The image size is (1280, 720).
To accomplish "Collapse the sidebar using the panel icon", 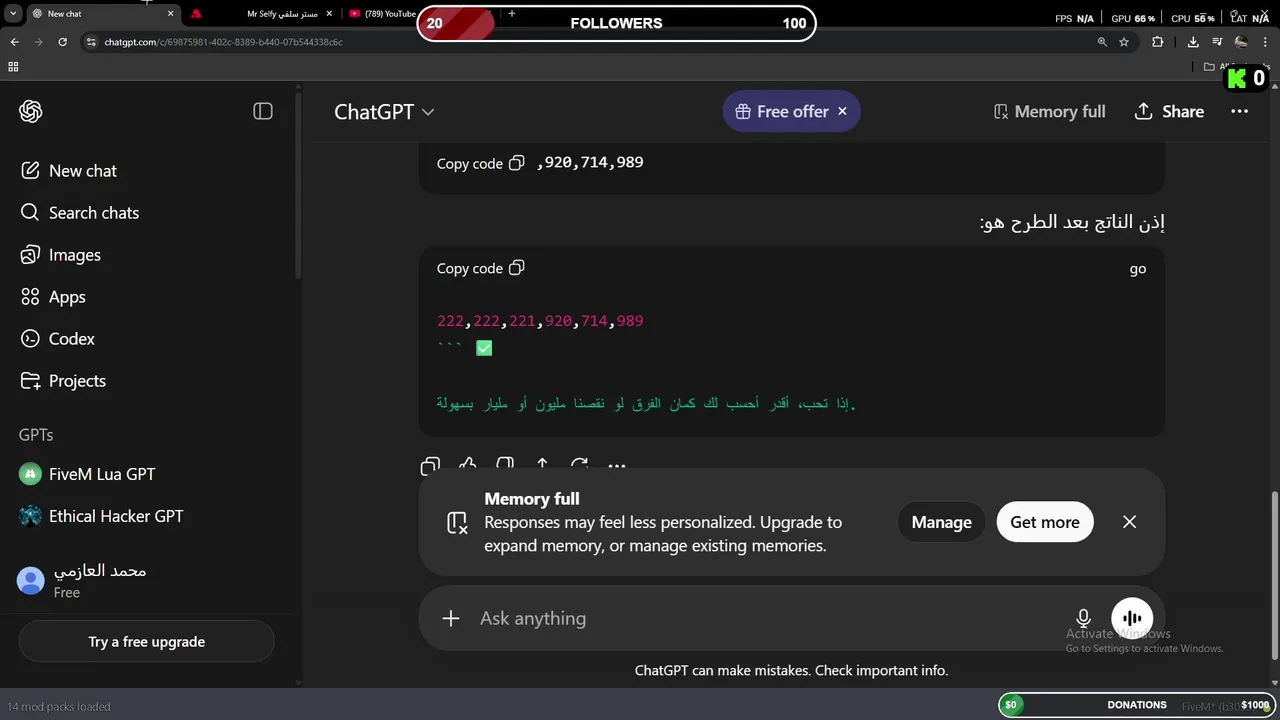I will click(x=263, y=111).
